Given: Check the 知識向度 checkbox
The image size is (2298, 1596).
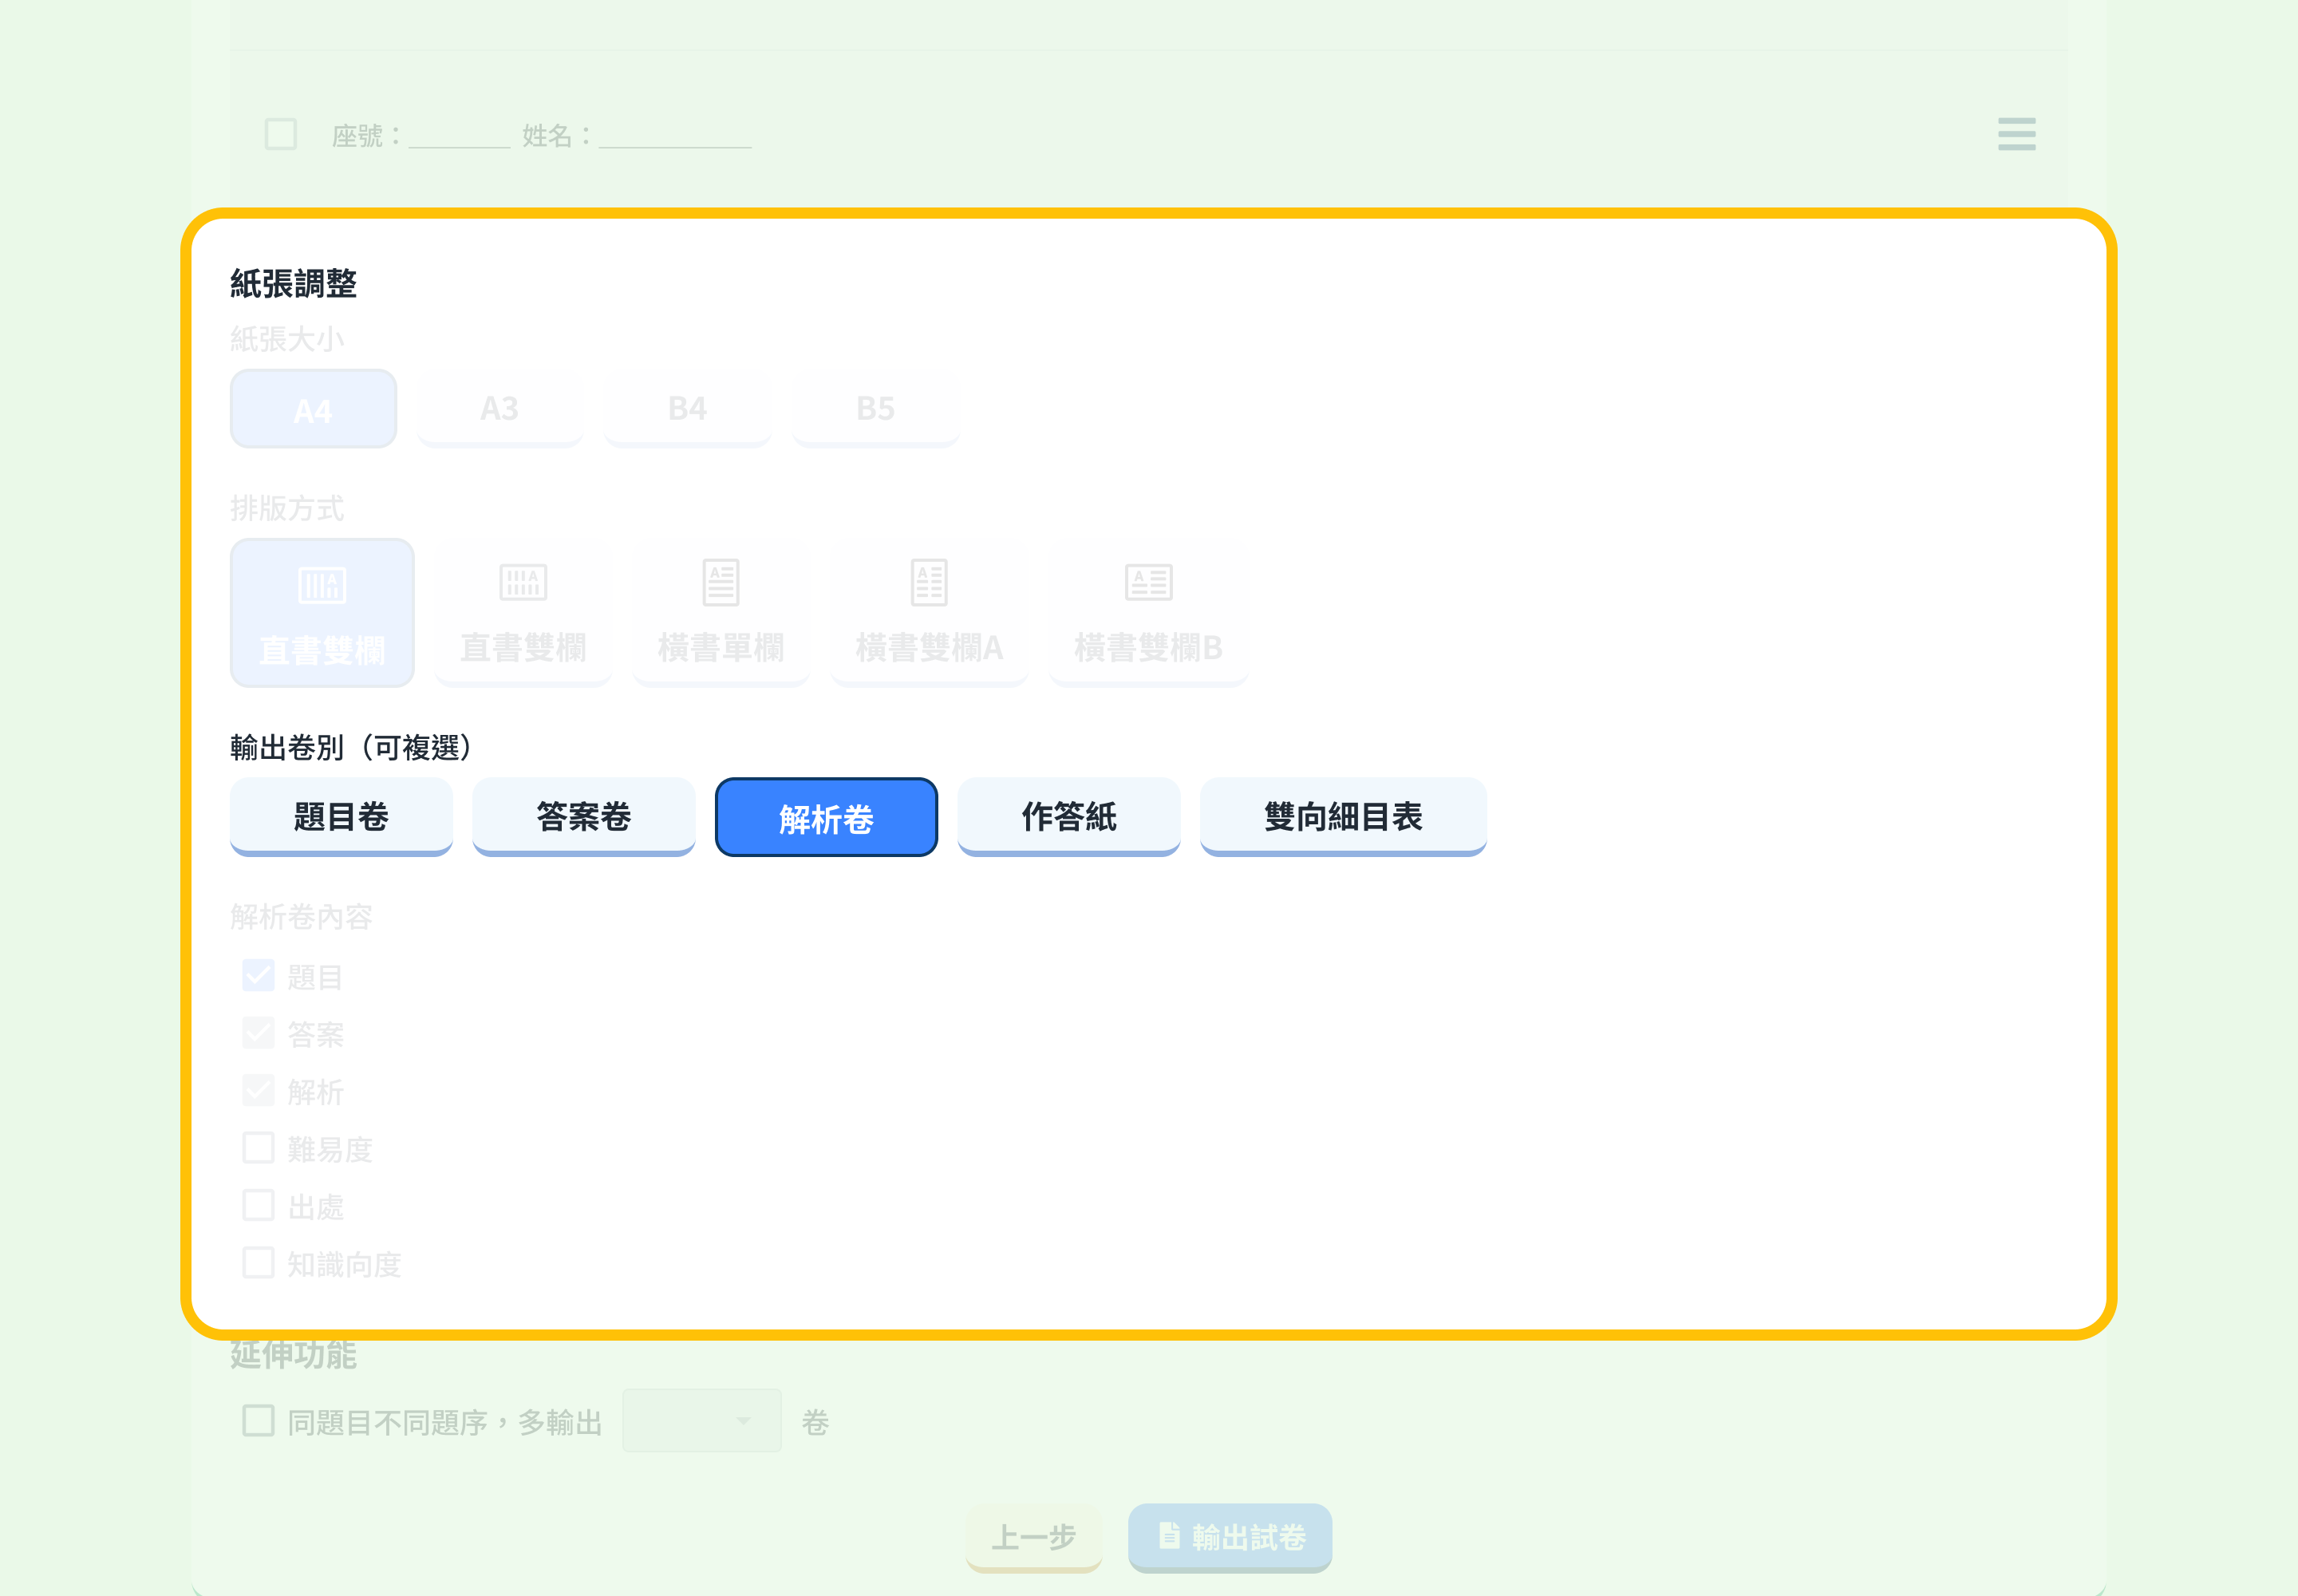Looking at the screenshot, I should point(258,1263).
